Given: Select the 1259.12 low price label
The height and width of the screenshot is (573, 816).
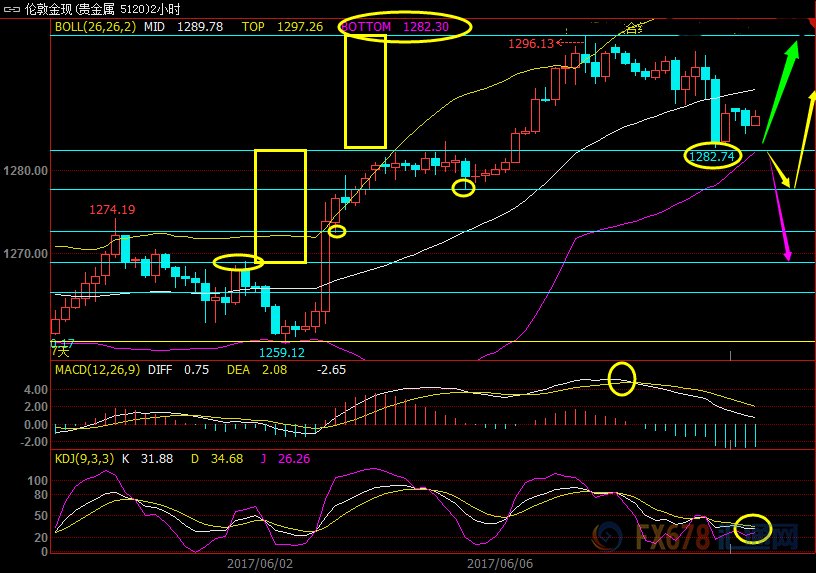Looking at the screenshot, I should (x=281, y=352).
